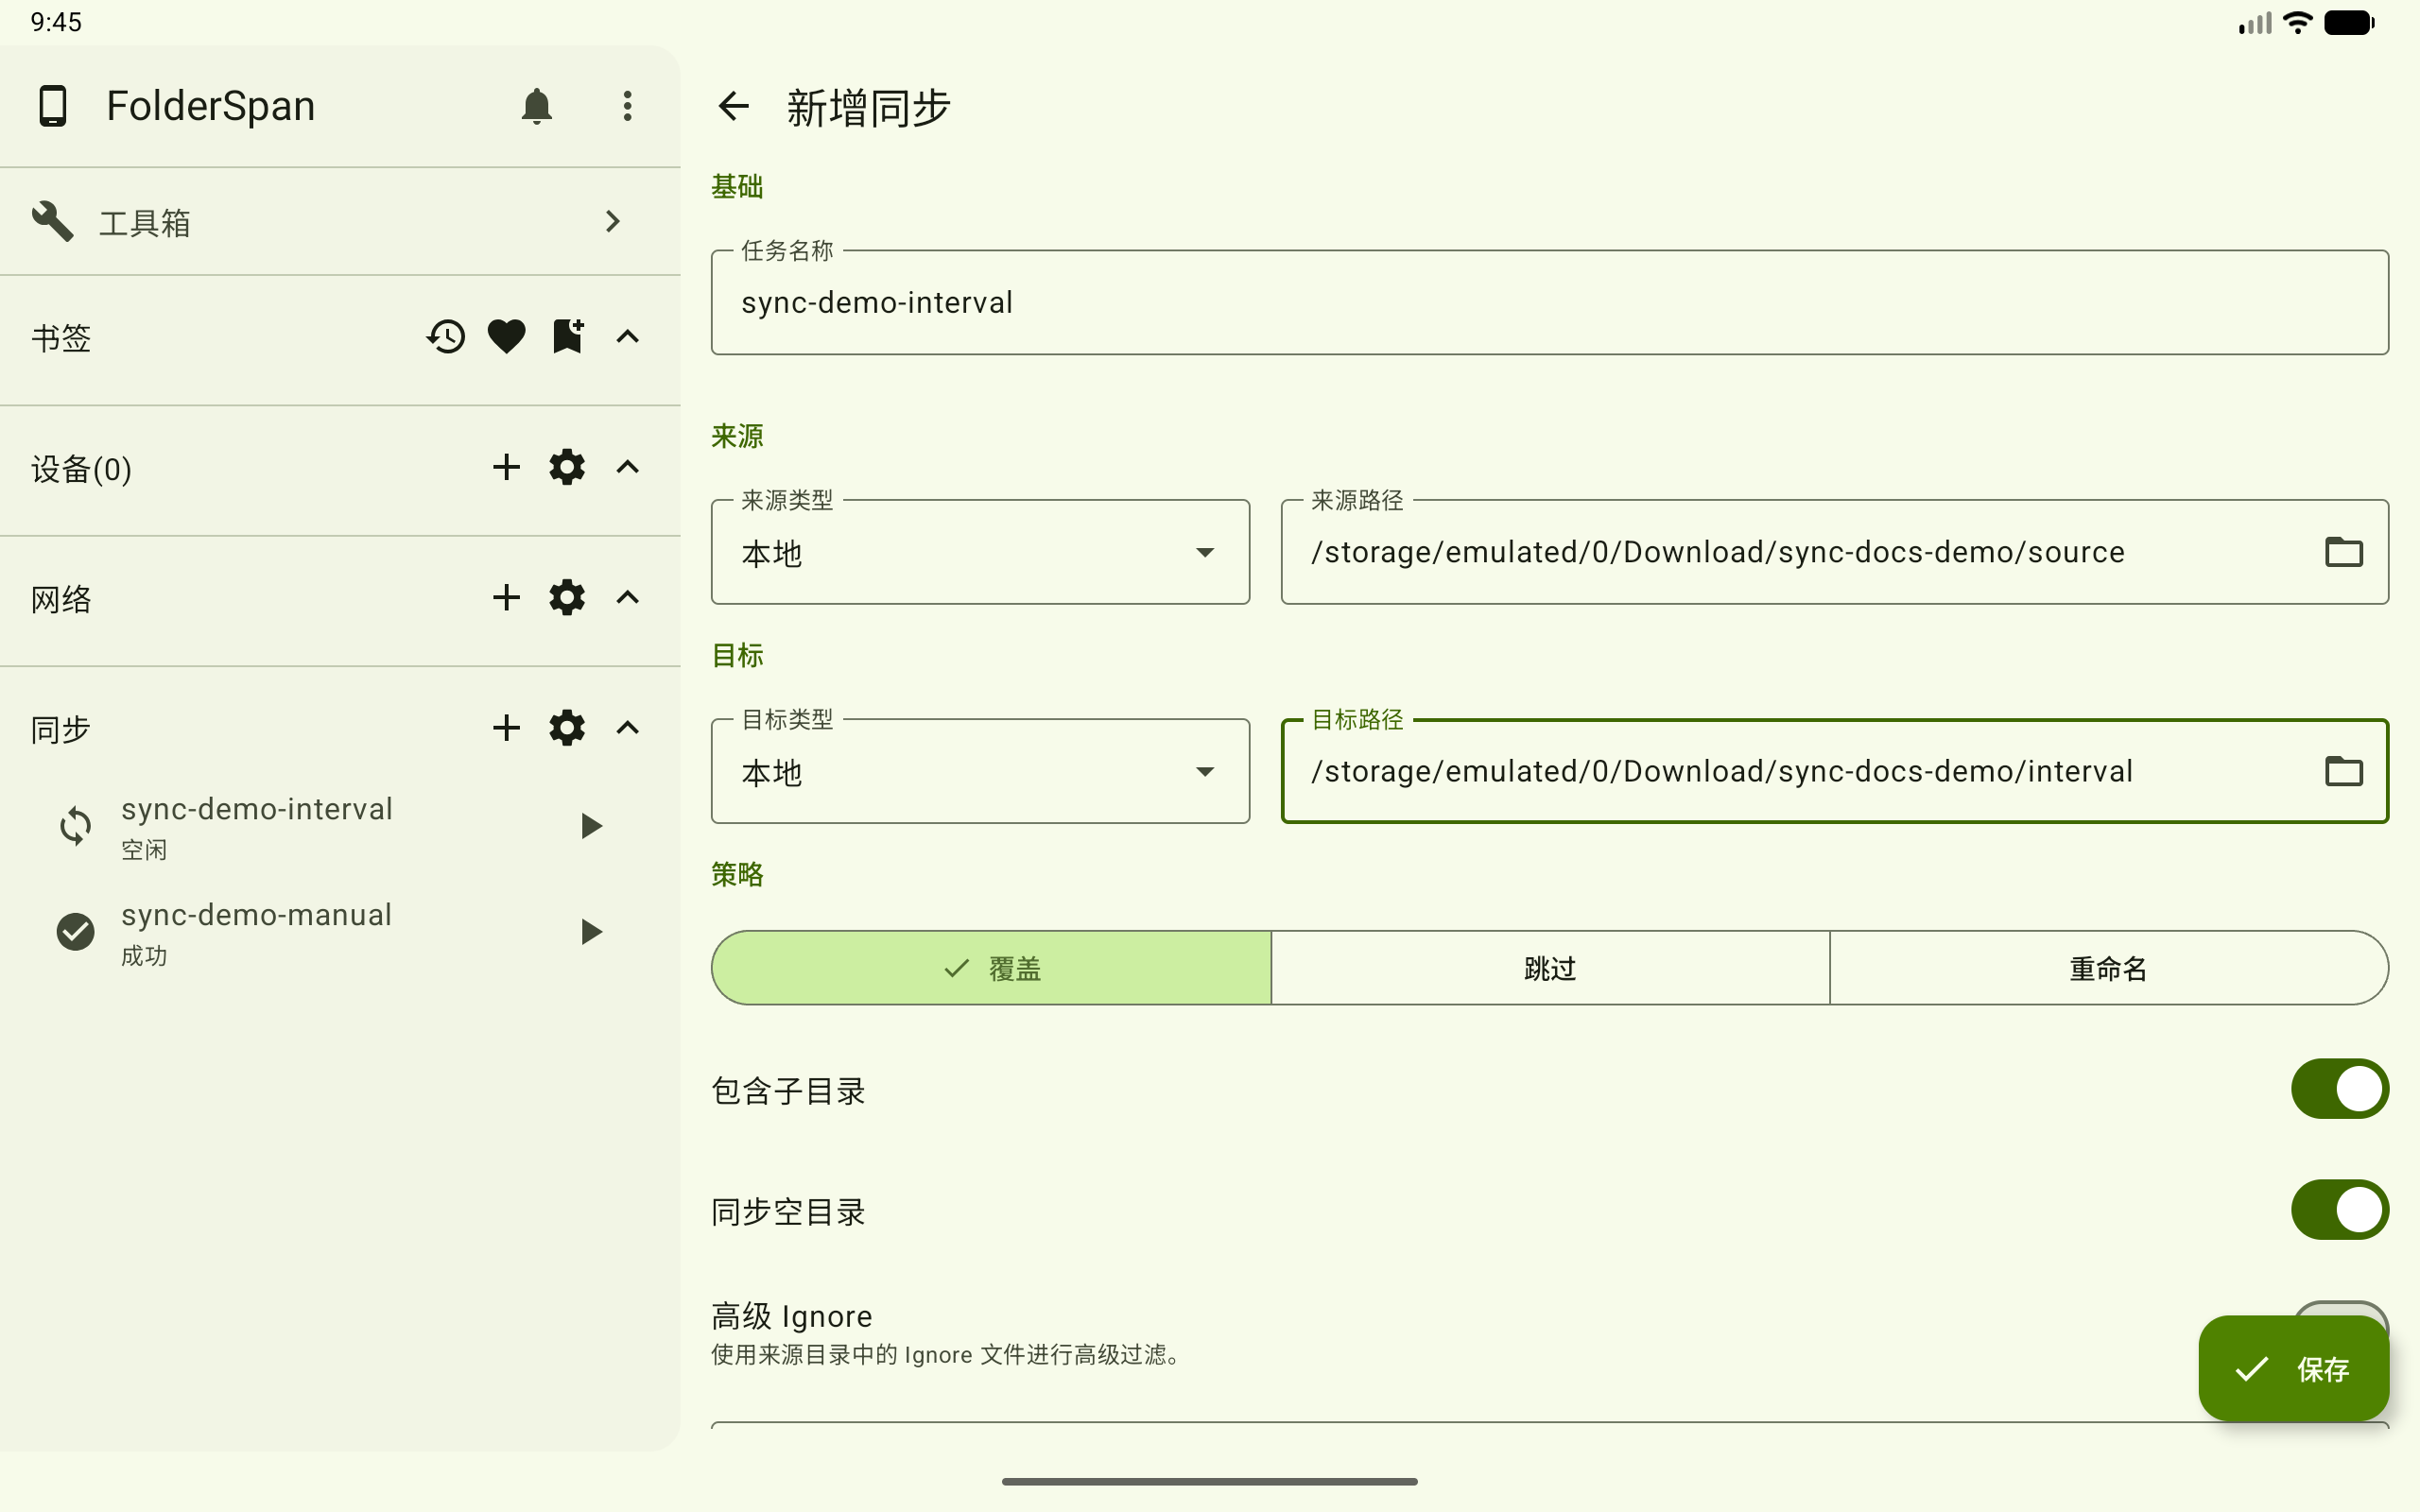Image resolution: width=2420 pixels, height=1512 pixels.
Task: Open settings gear in 设备(0) row
Action: tap(567, 467)
